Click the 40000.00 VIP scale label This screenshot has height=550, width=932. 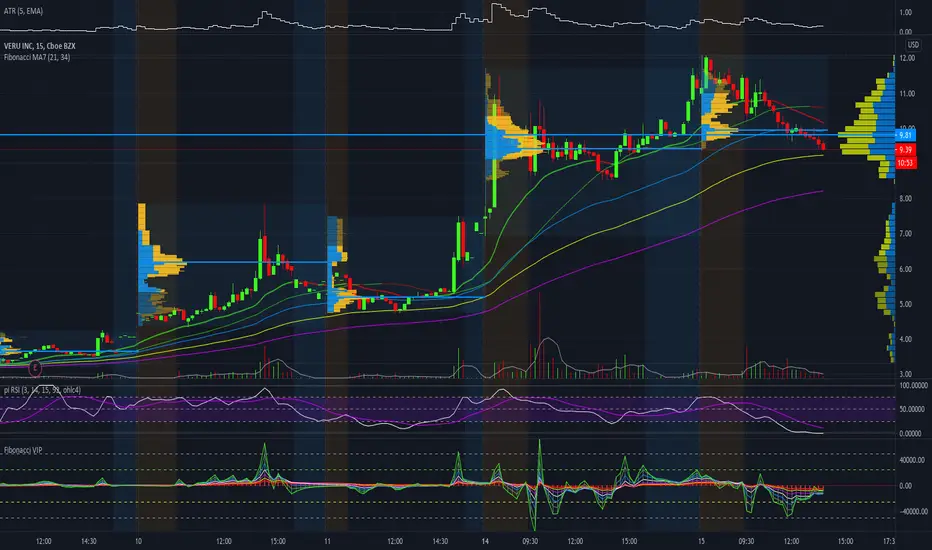[x=912, y=460]
